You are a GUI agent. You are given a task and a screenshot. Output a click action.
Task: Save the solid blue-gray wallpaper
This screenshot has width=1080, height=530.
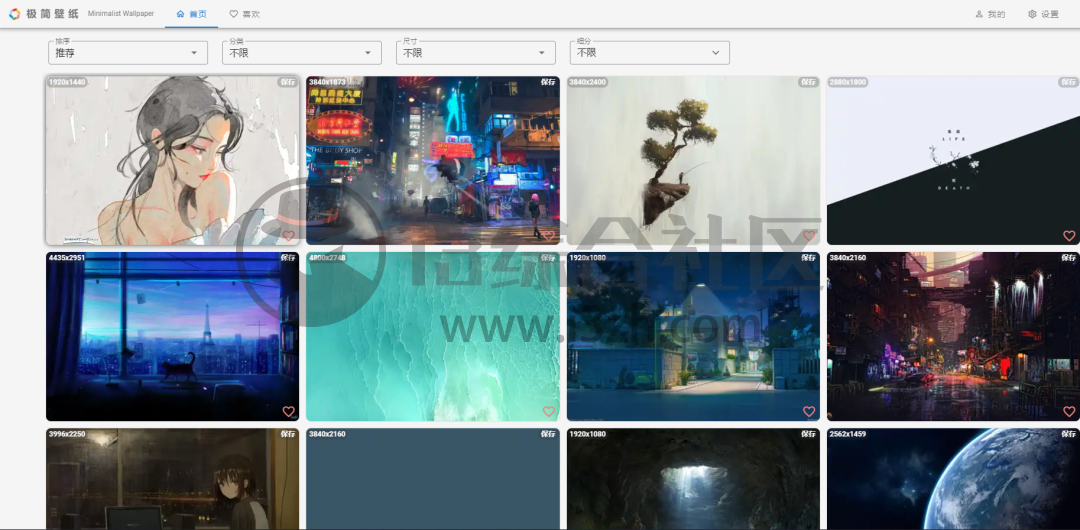(x=548, y=434)
